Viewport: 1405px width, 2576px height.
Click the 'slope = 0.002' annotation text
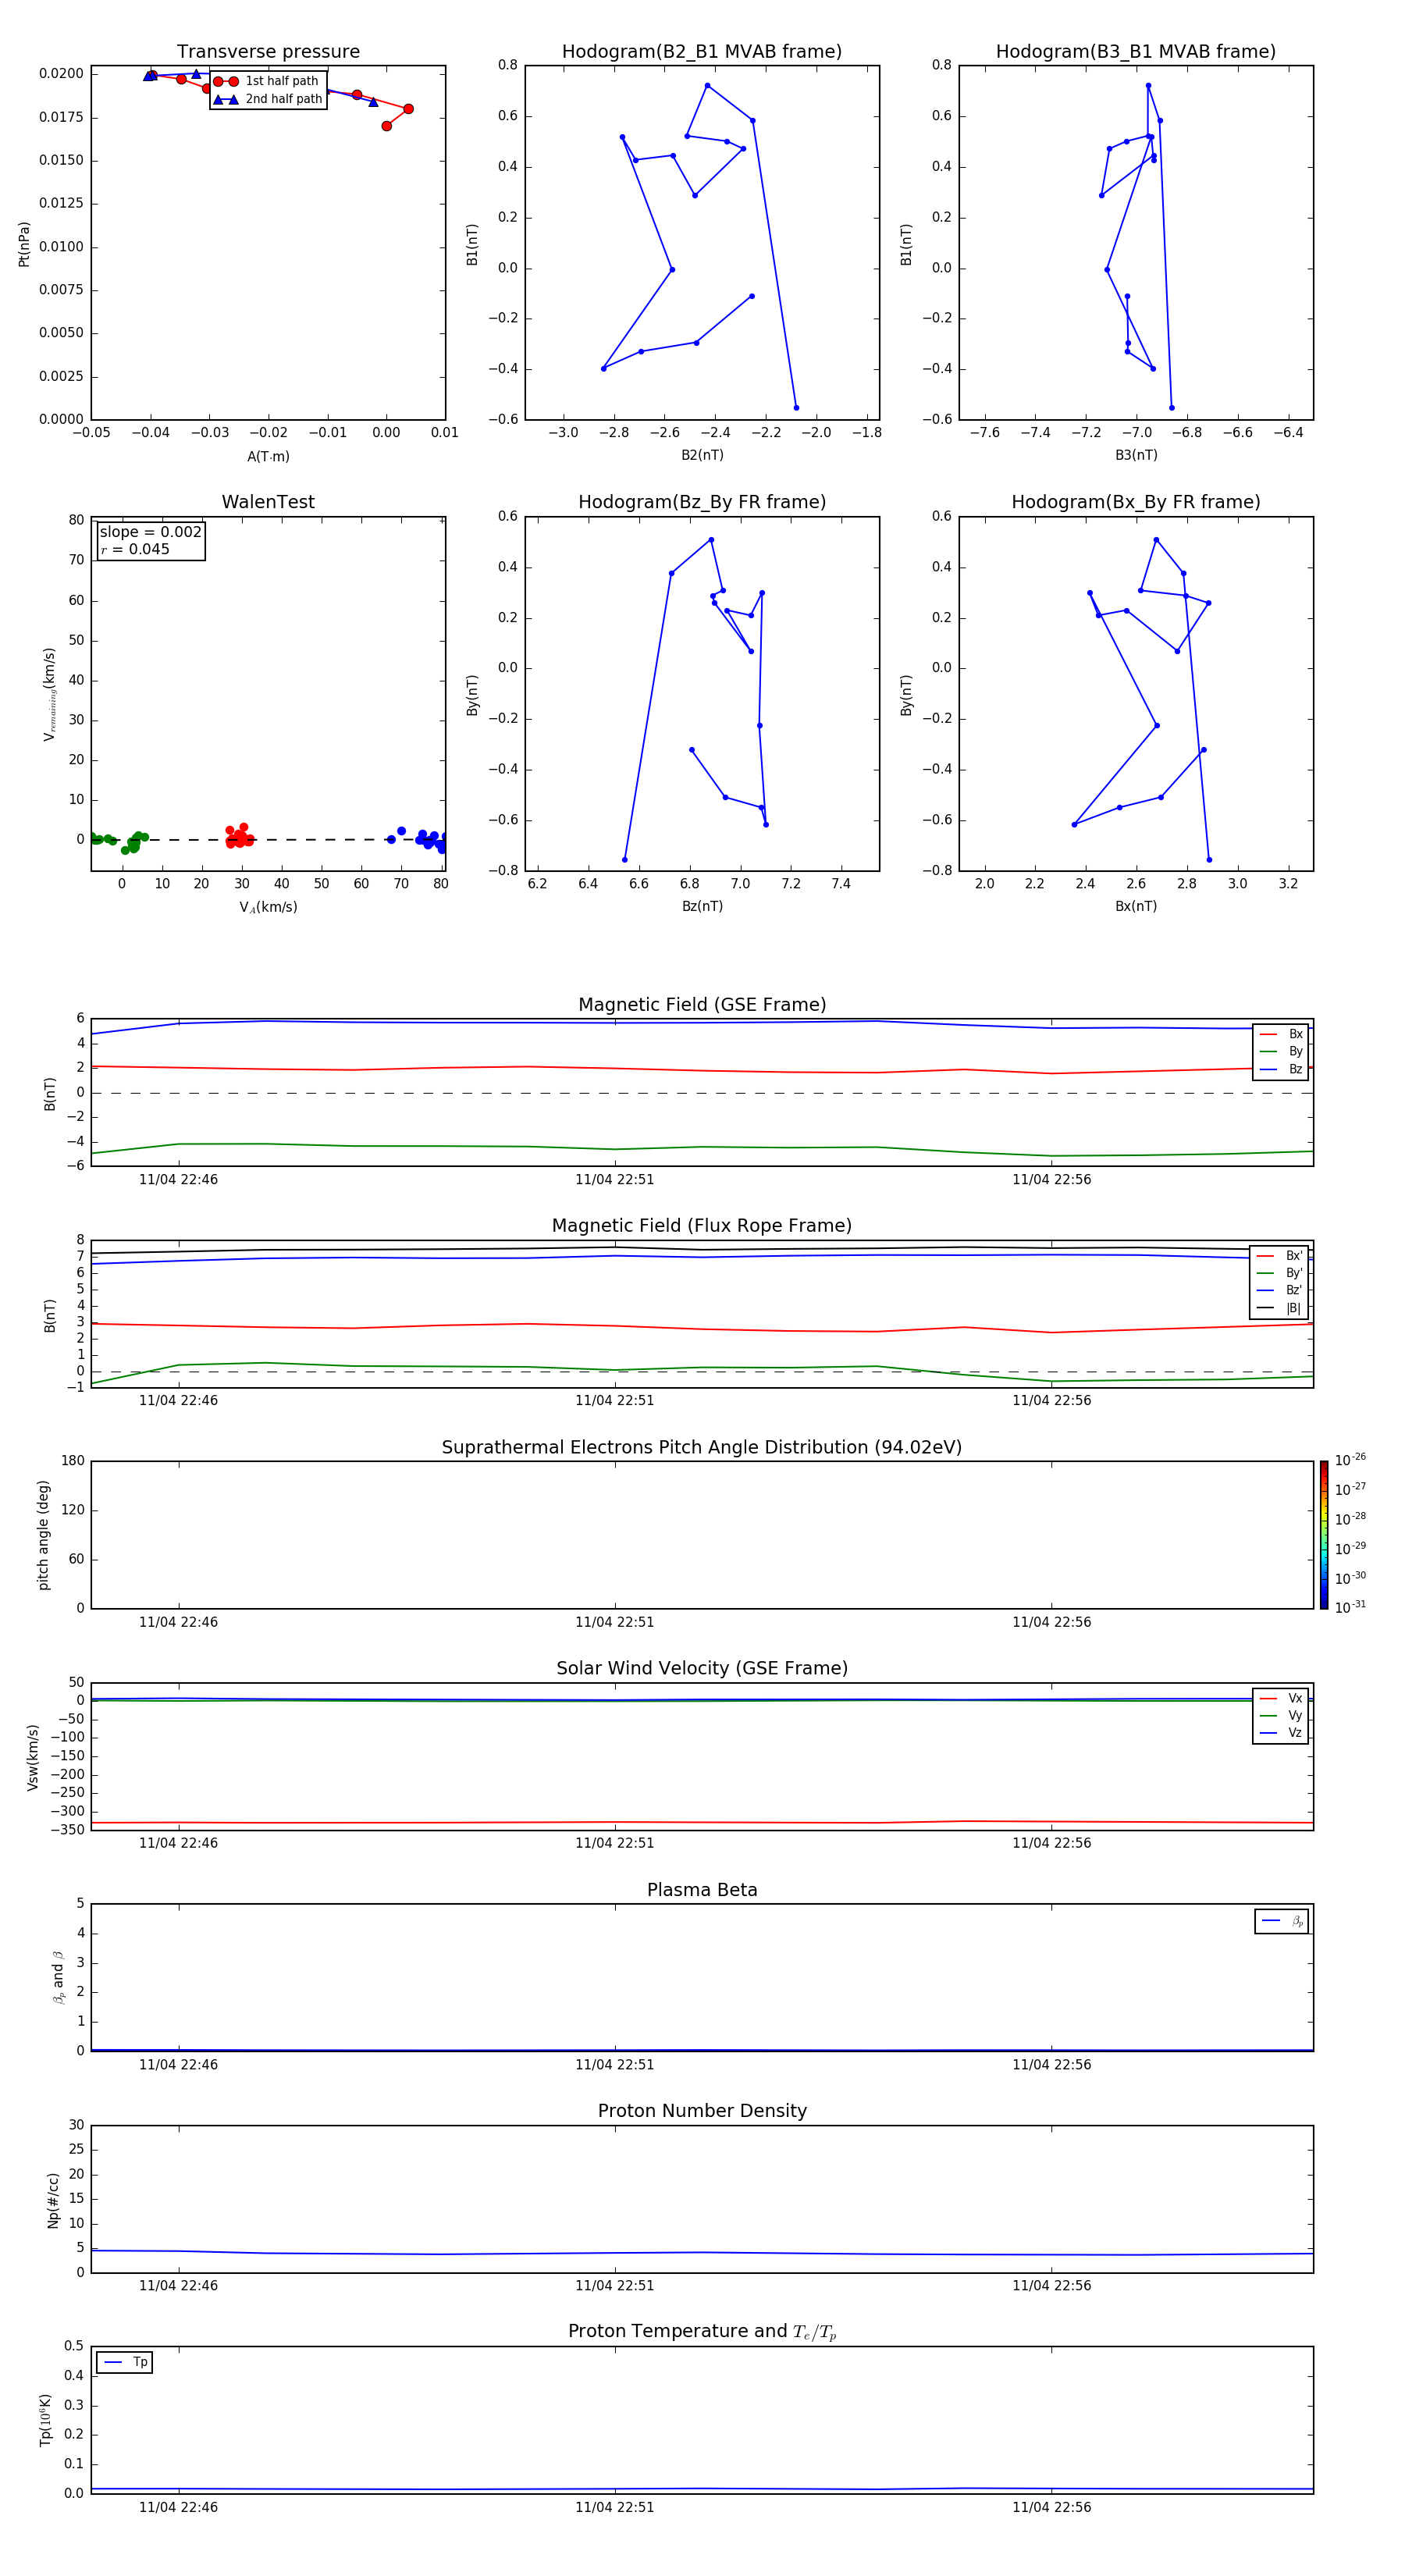151,532
